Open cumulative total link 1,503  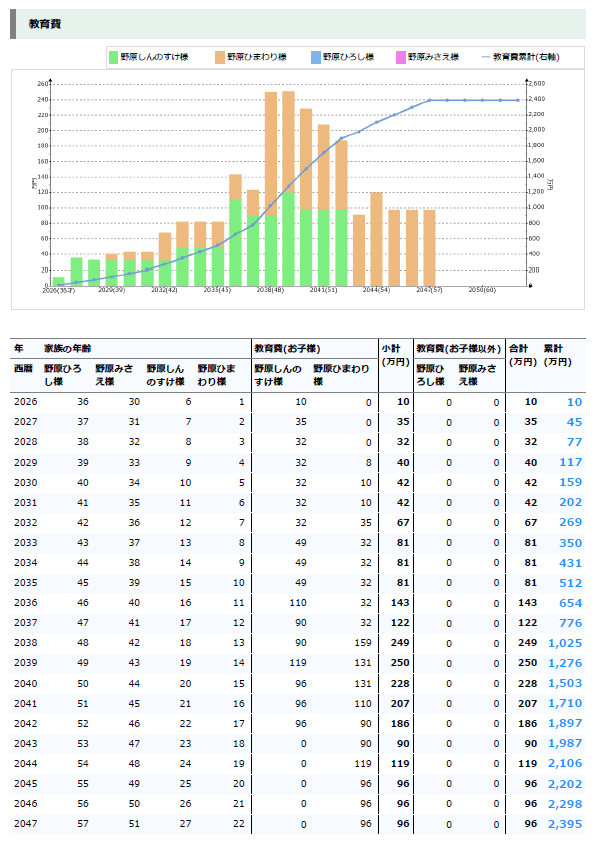[x=565, y=684]
